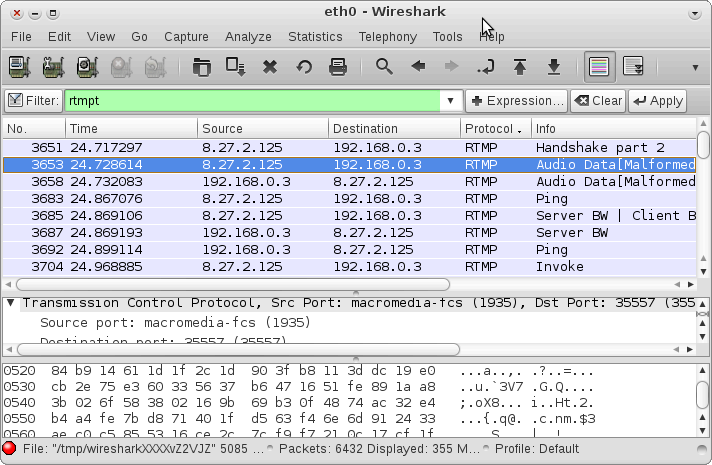The width and height of the screenshot is (712, 465).
Task: Jump to the last packet icon
Action: [554, 67]
